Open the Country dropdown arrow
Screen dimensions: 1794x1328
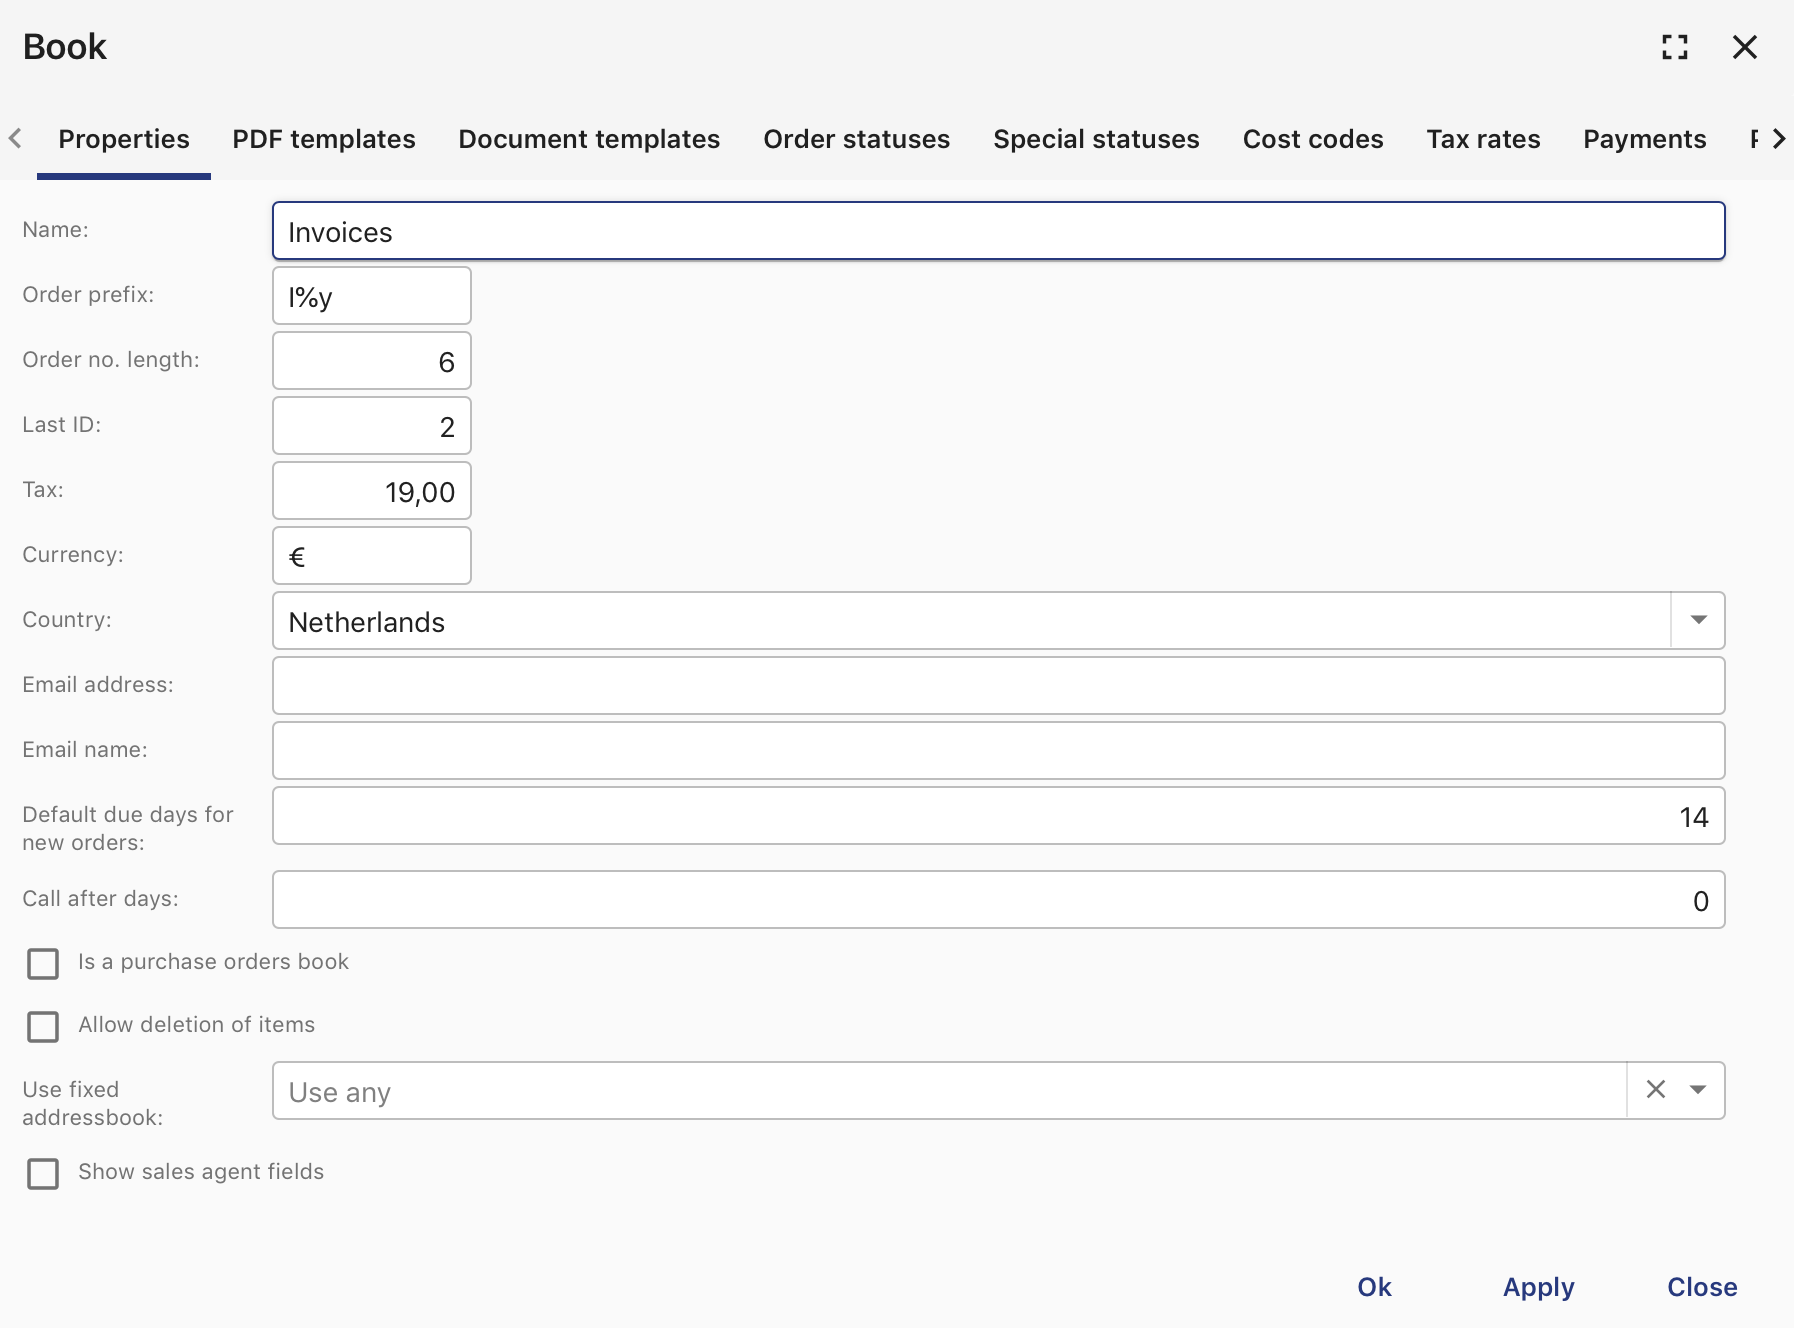1698,620
